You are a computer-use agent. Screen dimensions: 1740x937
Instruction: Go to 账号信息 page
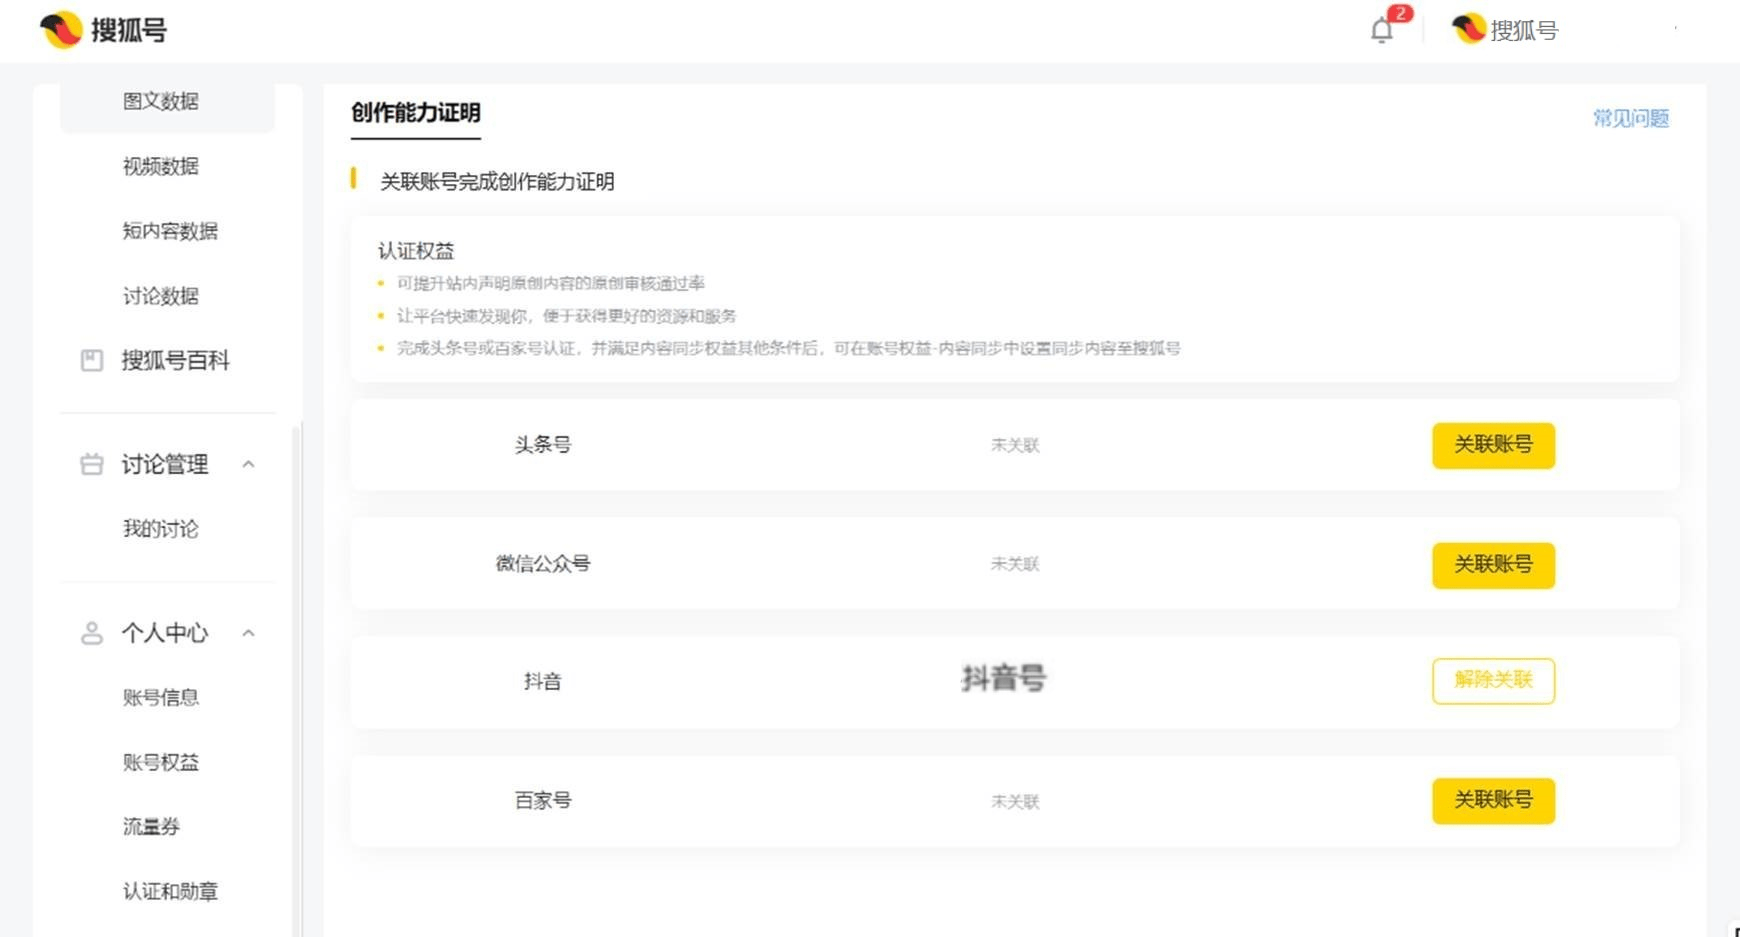(x=161, y=698)
